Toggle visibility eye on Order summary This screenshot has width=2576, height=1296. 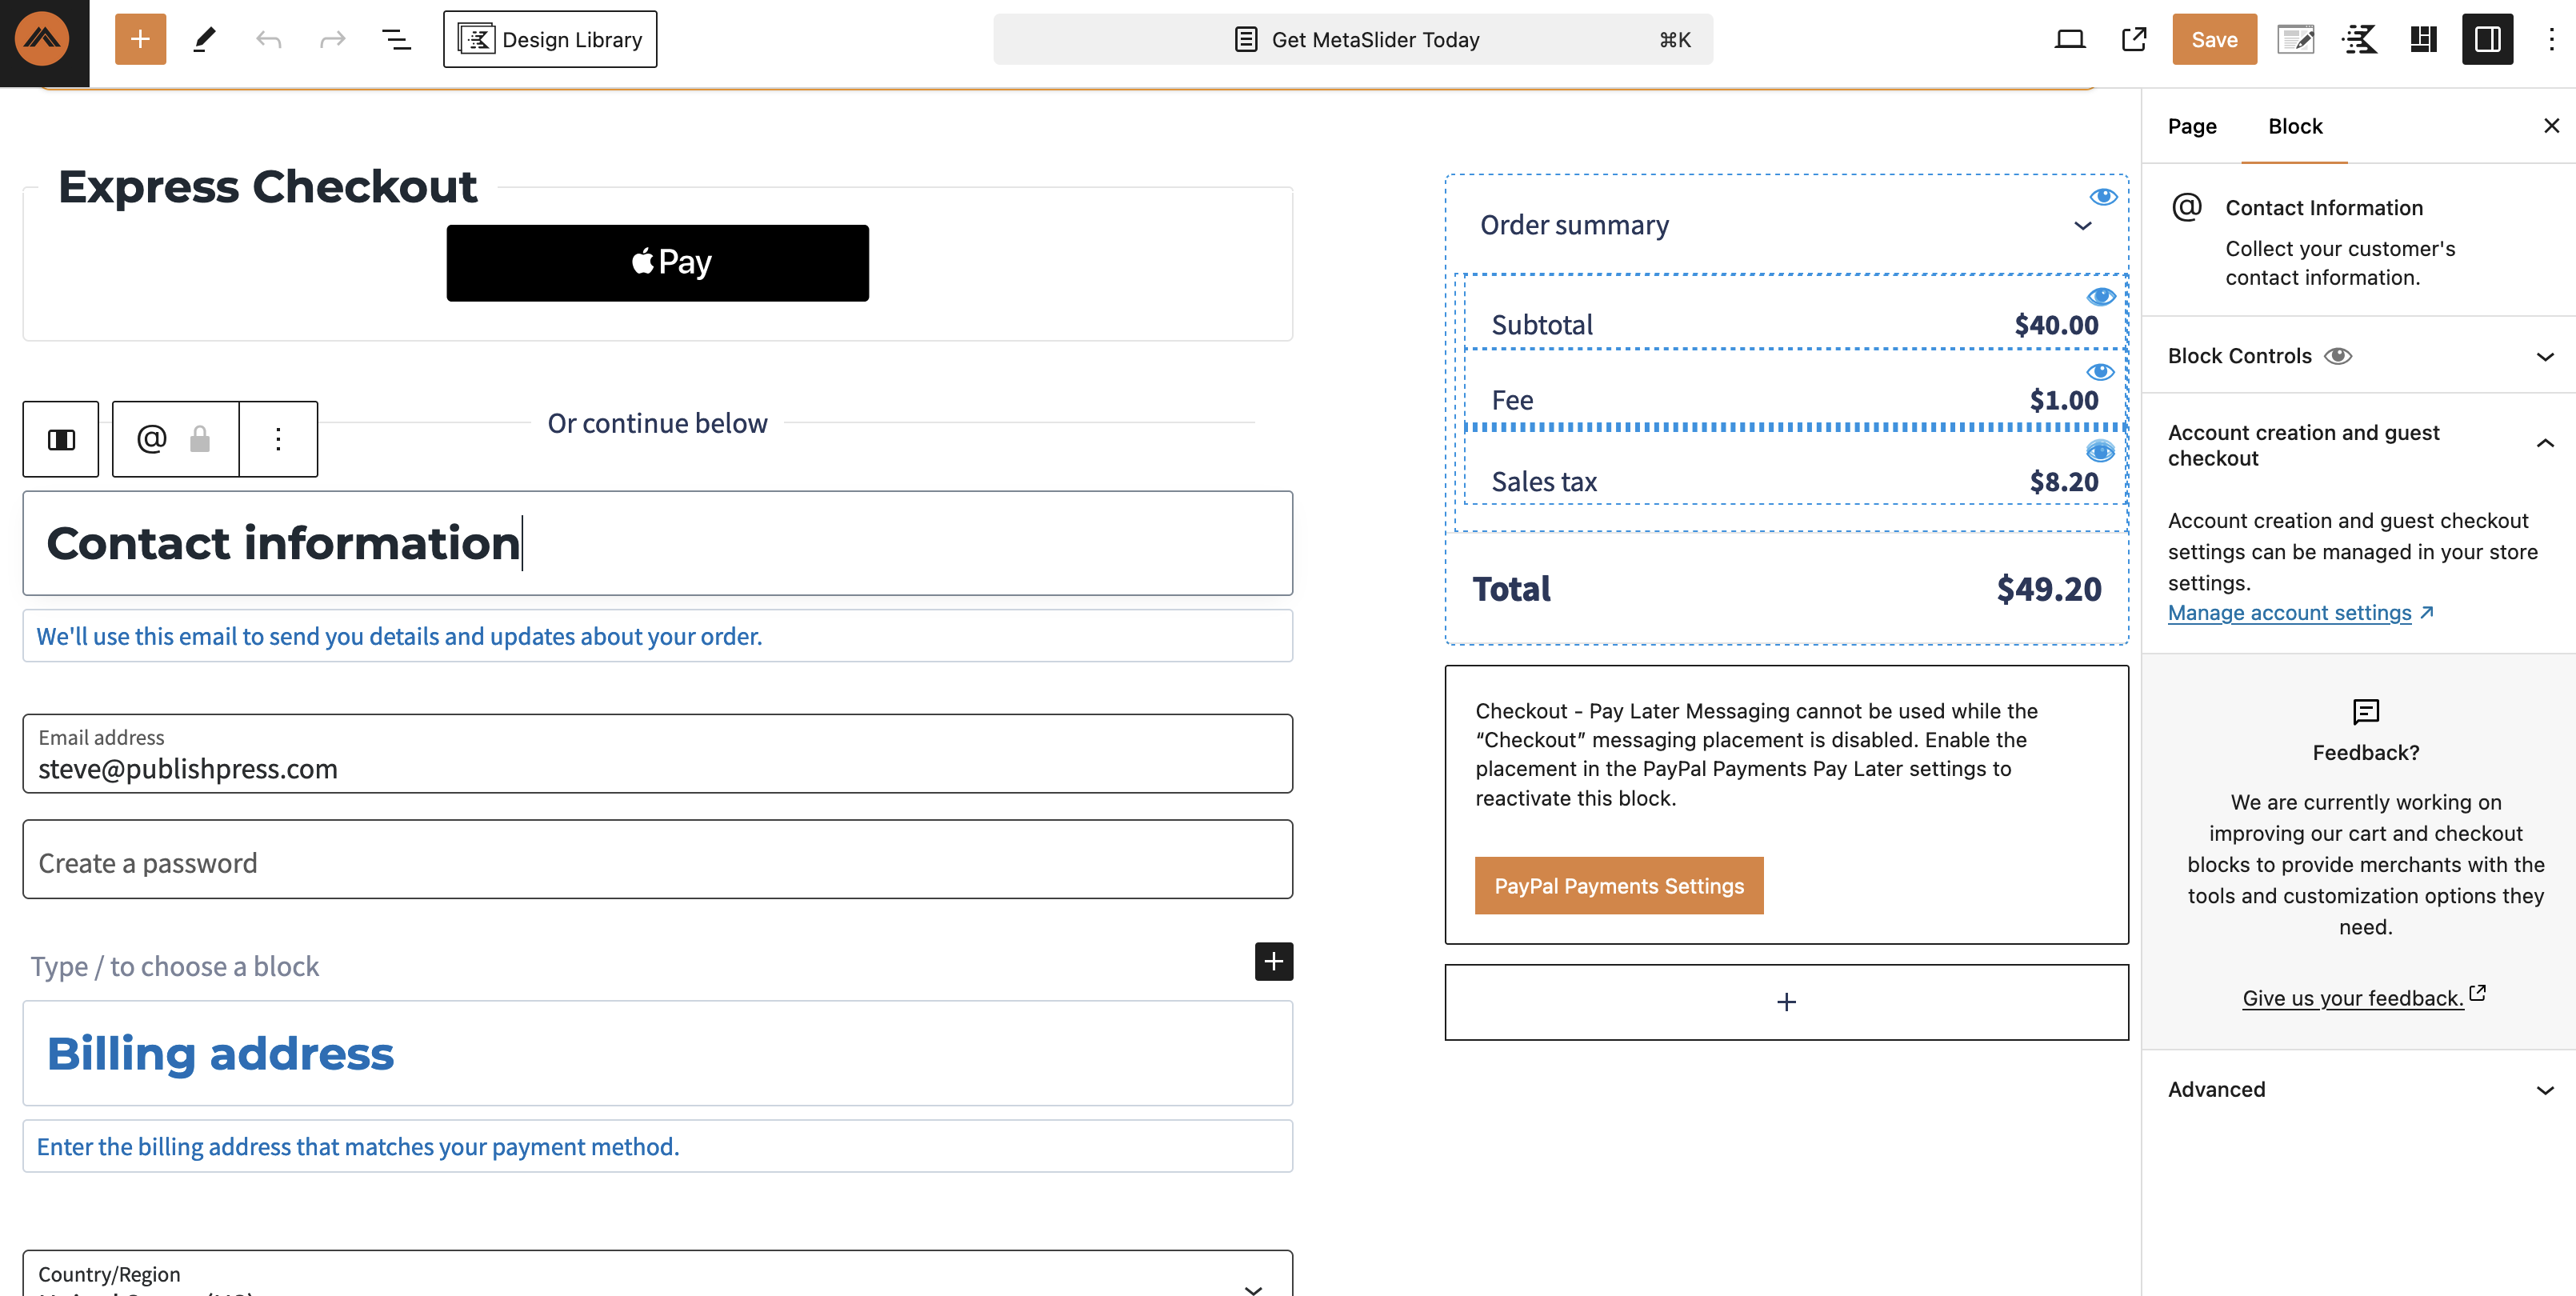pos(2103,196)
